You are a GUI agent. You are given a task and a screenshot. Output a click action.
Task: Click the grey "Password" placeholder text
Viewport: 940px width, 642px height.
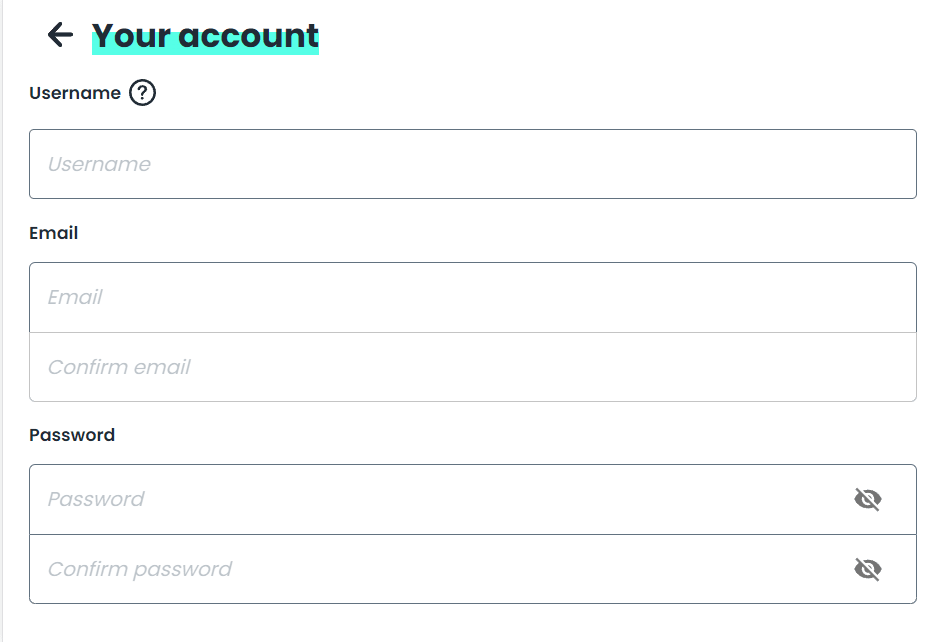96,499
